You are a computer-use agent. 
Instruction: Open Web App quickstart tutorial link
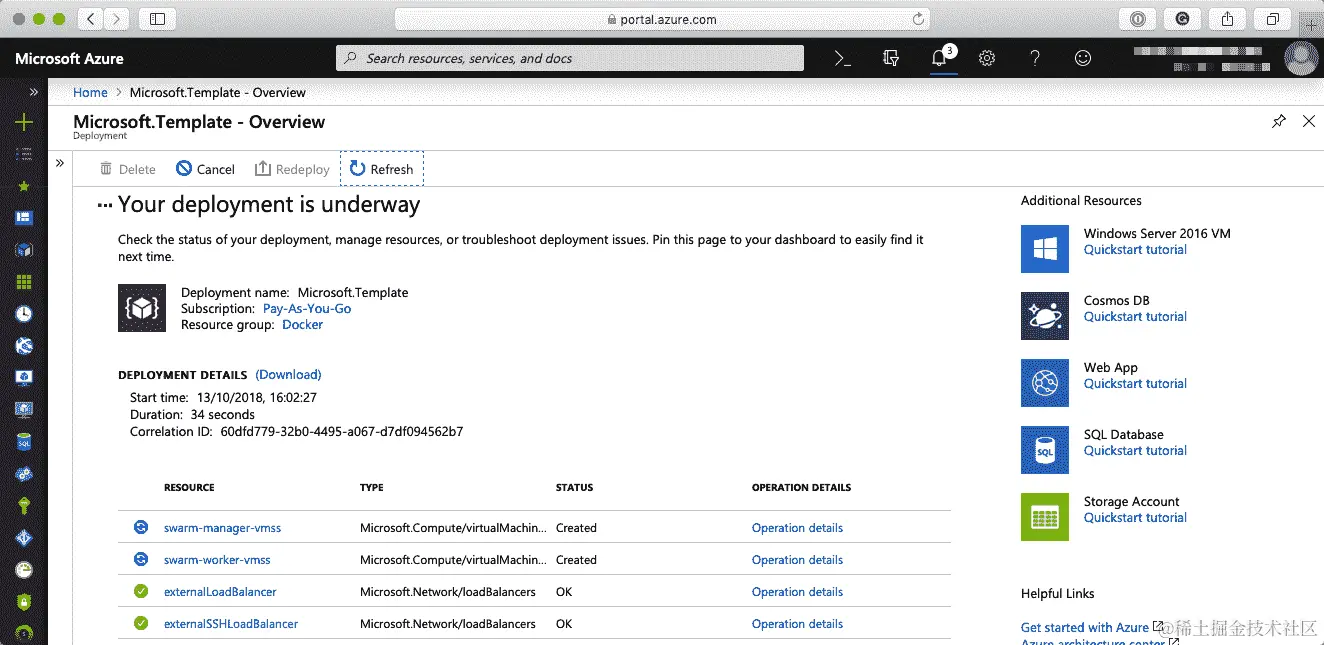pos(1135,384)
